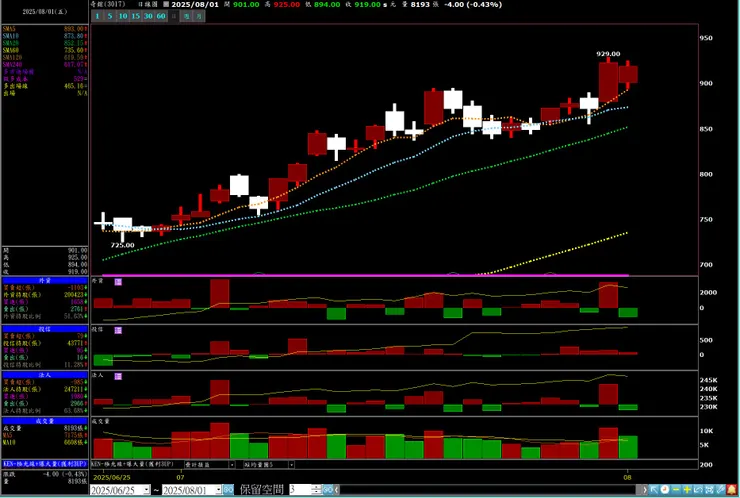Select the monthly (月) chart interval

tap(199, 16)
